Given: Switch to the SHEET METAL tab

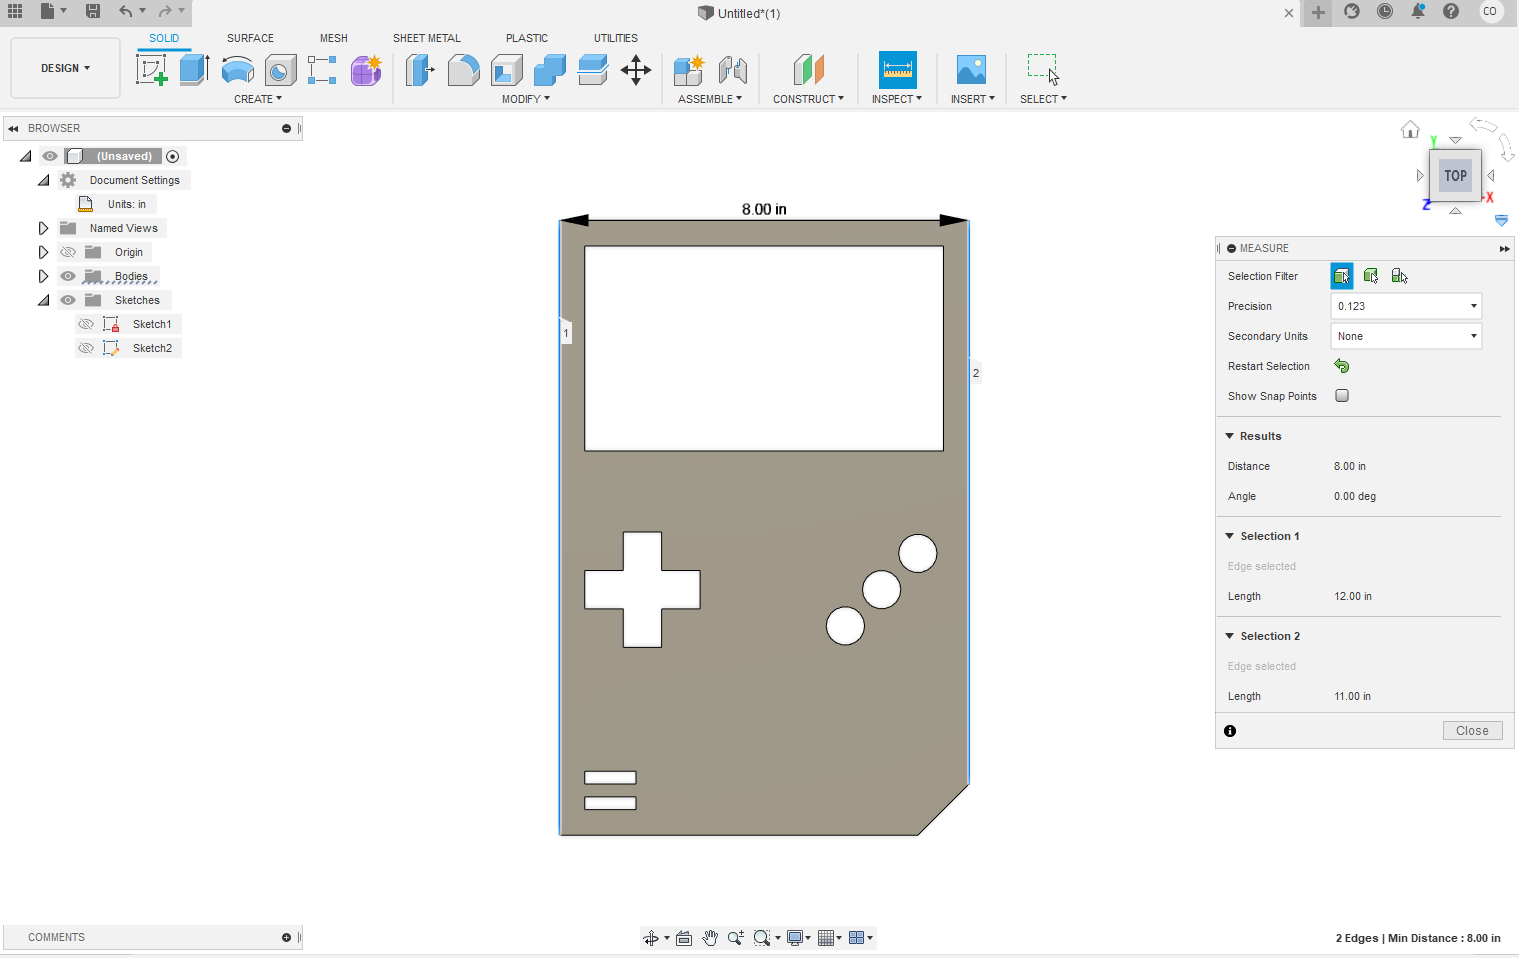Looking at the screenshot, I should pyautogui.click(x=427, y=38).
